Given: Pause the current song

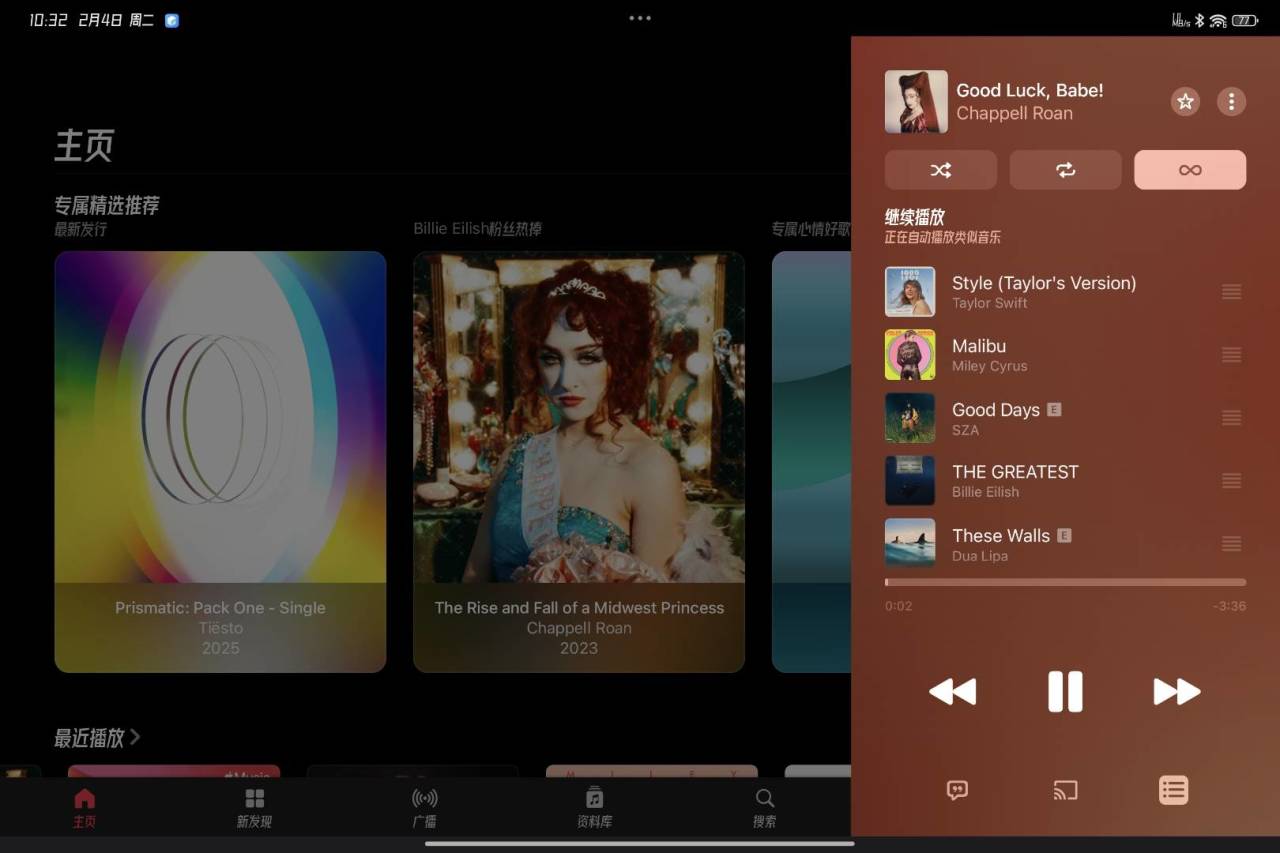Looking at the screenshot, I should [1065, 691].
